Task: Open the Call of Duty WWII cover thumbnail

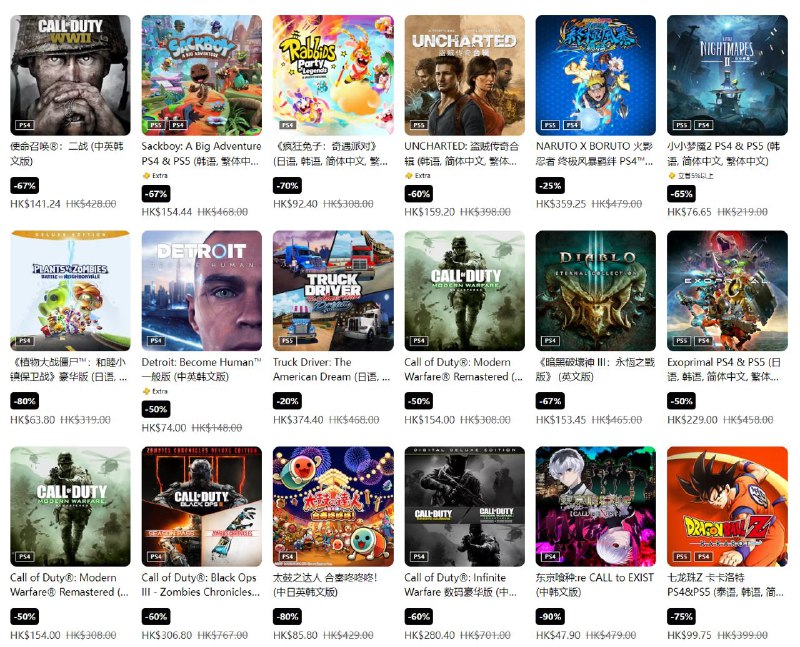Action: point(70,75)
